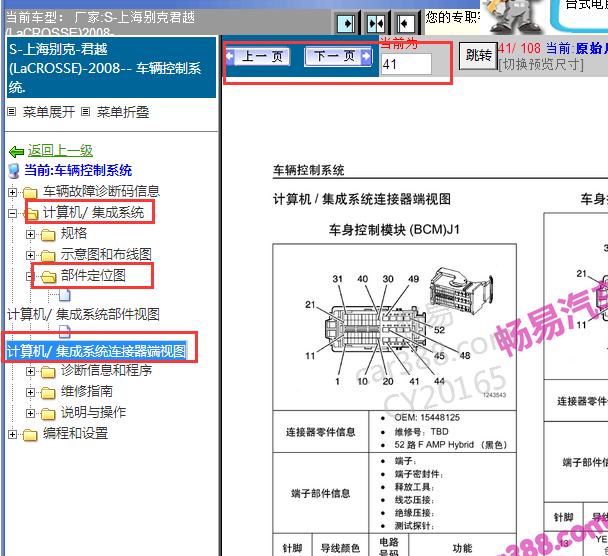Click the center-split panel arrows icon

(376, 23)
